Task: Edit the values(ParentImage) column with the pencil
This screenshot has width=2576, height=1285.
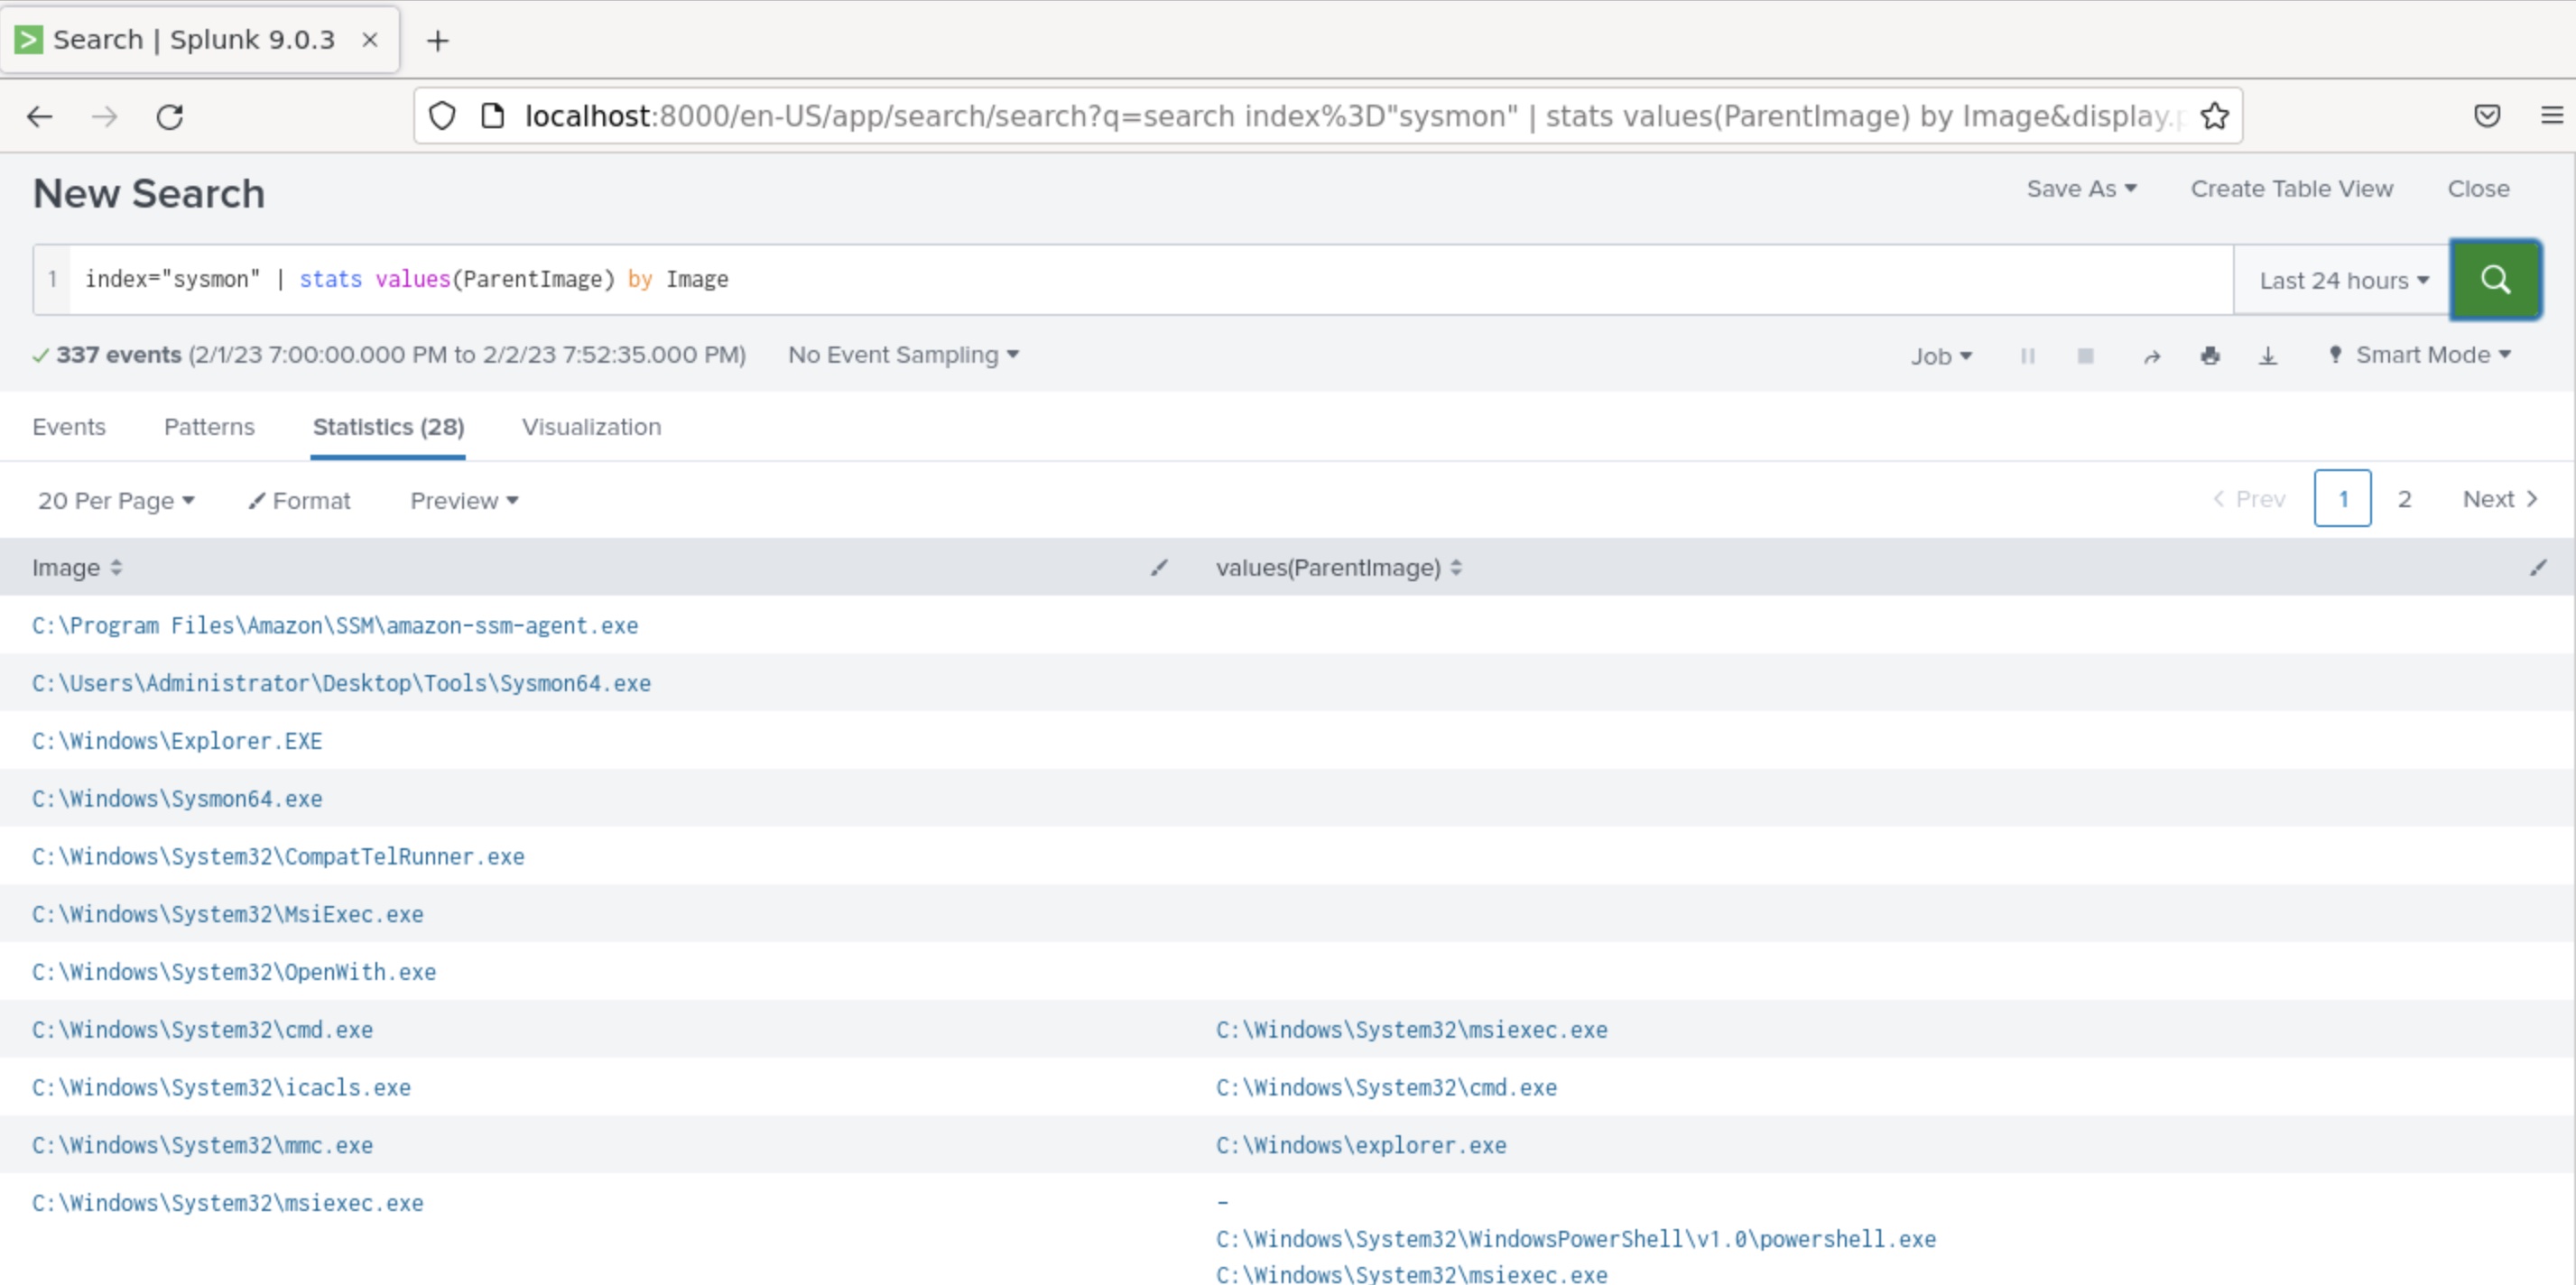Action: [x=2538, y=568]
